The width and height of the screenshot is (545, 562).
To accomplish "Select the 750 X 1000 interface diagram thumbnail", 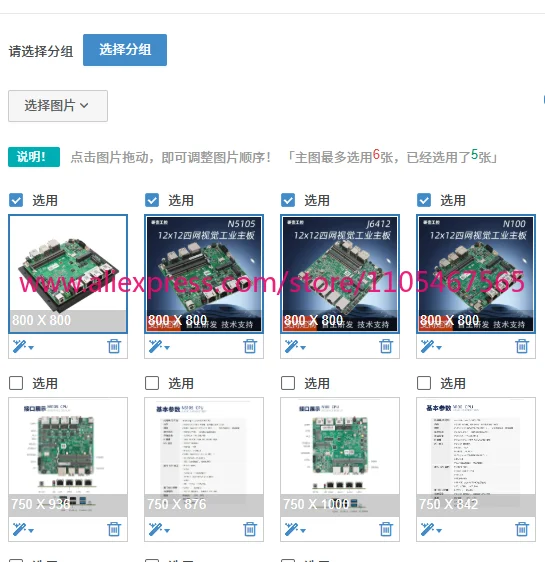I will (340, 457).
